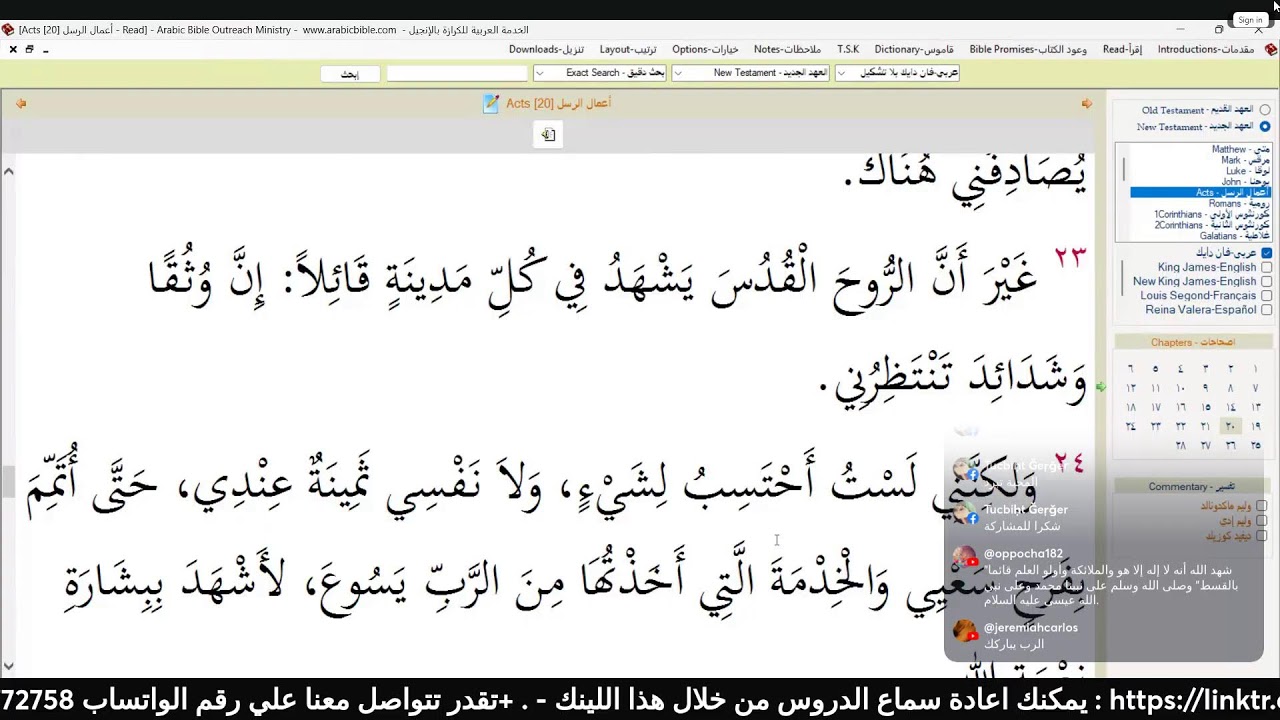Open chapter 28 in the Chapters grid

[x=1181, y=445]
